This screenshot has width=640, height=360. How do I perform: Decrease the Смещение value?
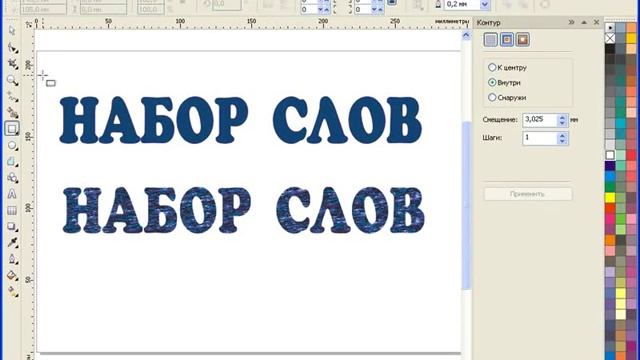[562, 123]
